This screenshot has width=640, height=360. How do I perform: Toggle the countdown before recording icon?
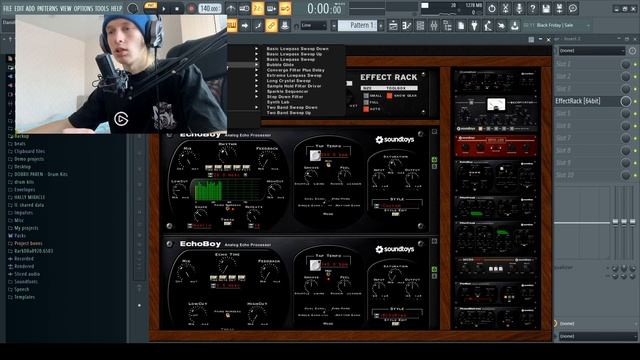(x=258, y=9)
